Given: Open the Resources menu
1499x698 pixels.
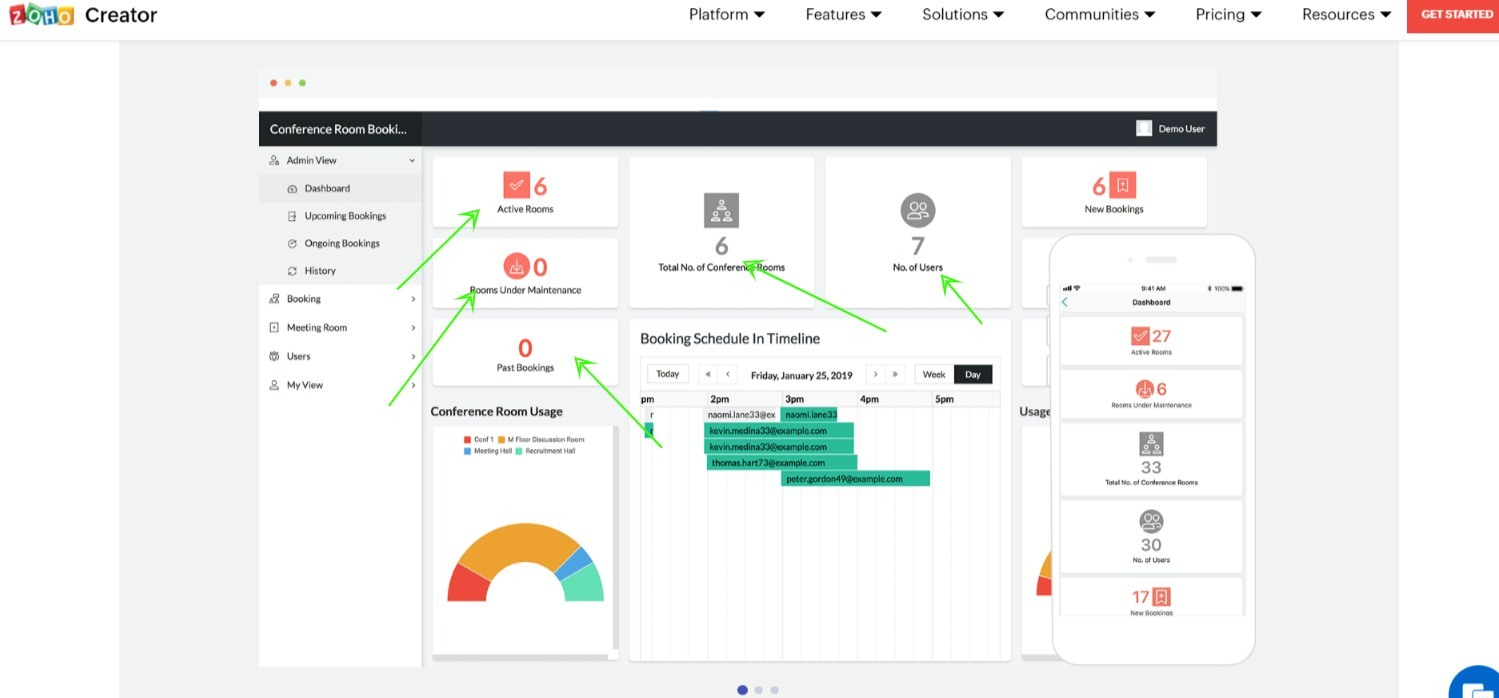Looking at the screenshot, I should (x=1346, y=14).
